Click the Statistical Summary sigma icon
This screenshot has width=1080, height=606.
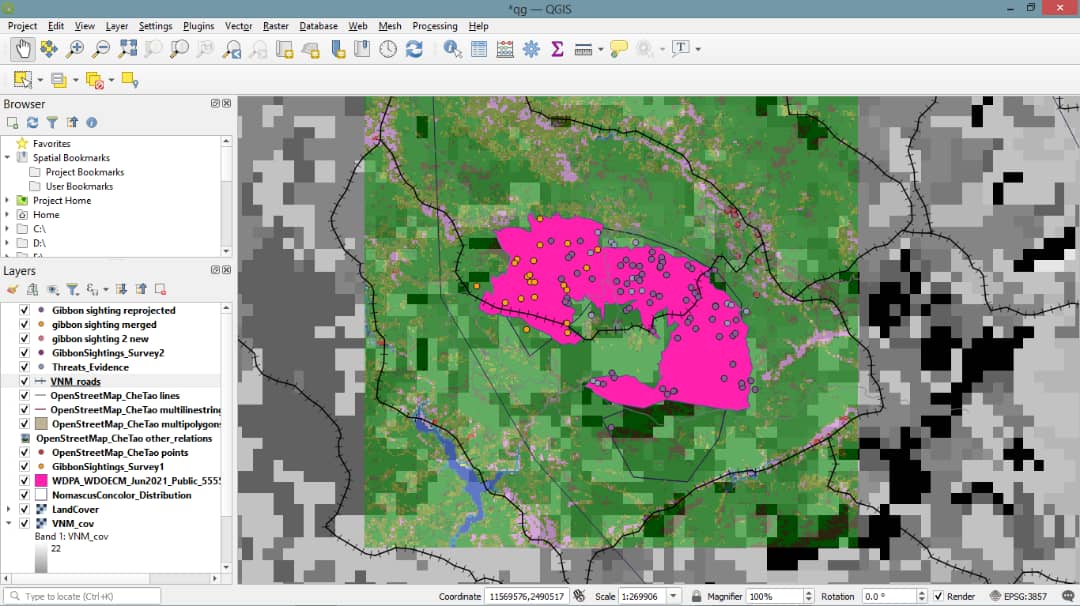(557, 49)
